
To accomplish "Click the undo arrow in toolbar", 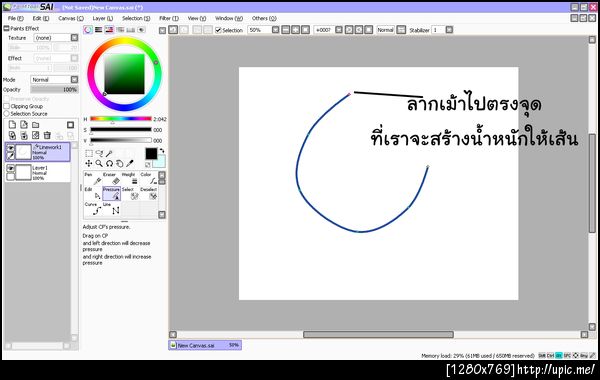I will click(x=173, y=30).
